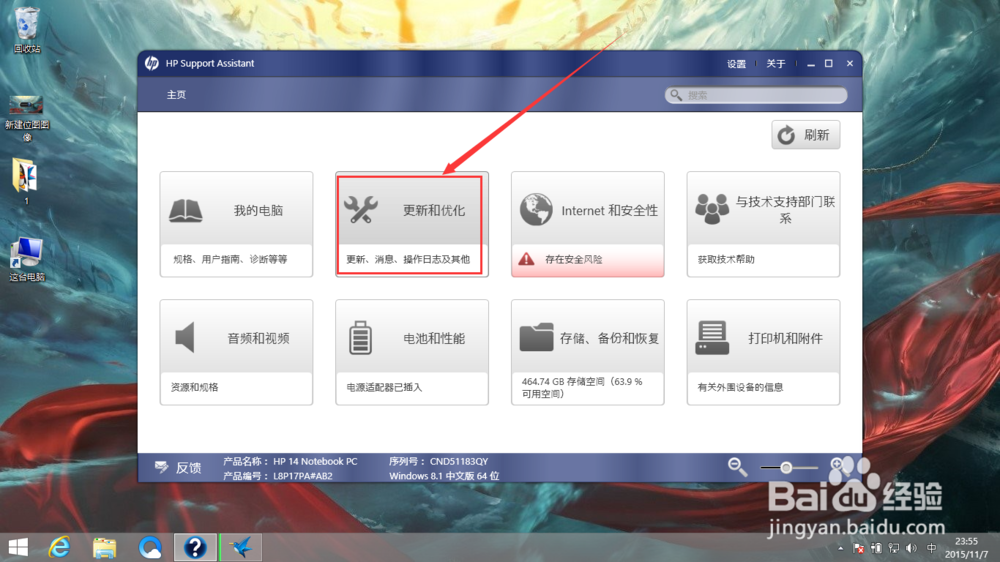The image size is (1000, 562).
Task: Click the speaker icon for 音频和视频
Action: 185,337
